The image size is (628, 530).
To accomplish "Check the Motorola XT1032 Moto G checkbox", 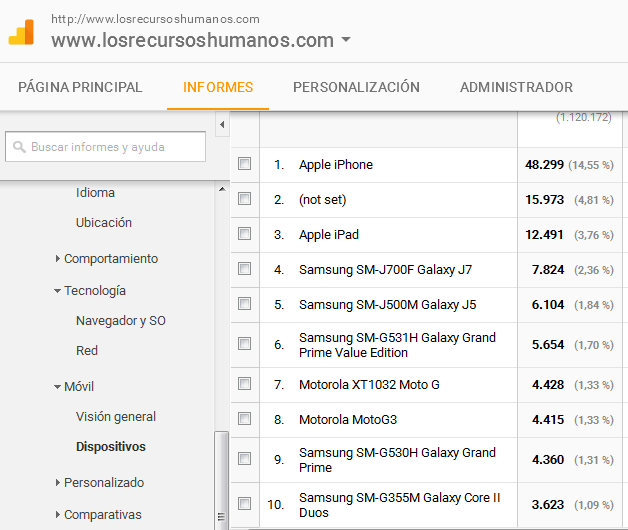I will coord(244,384).
